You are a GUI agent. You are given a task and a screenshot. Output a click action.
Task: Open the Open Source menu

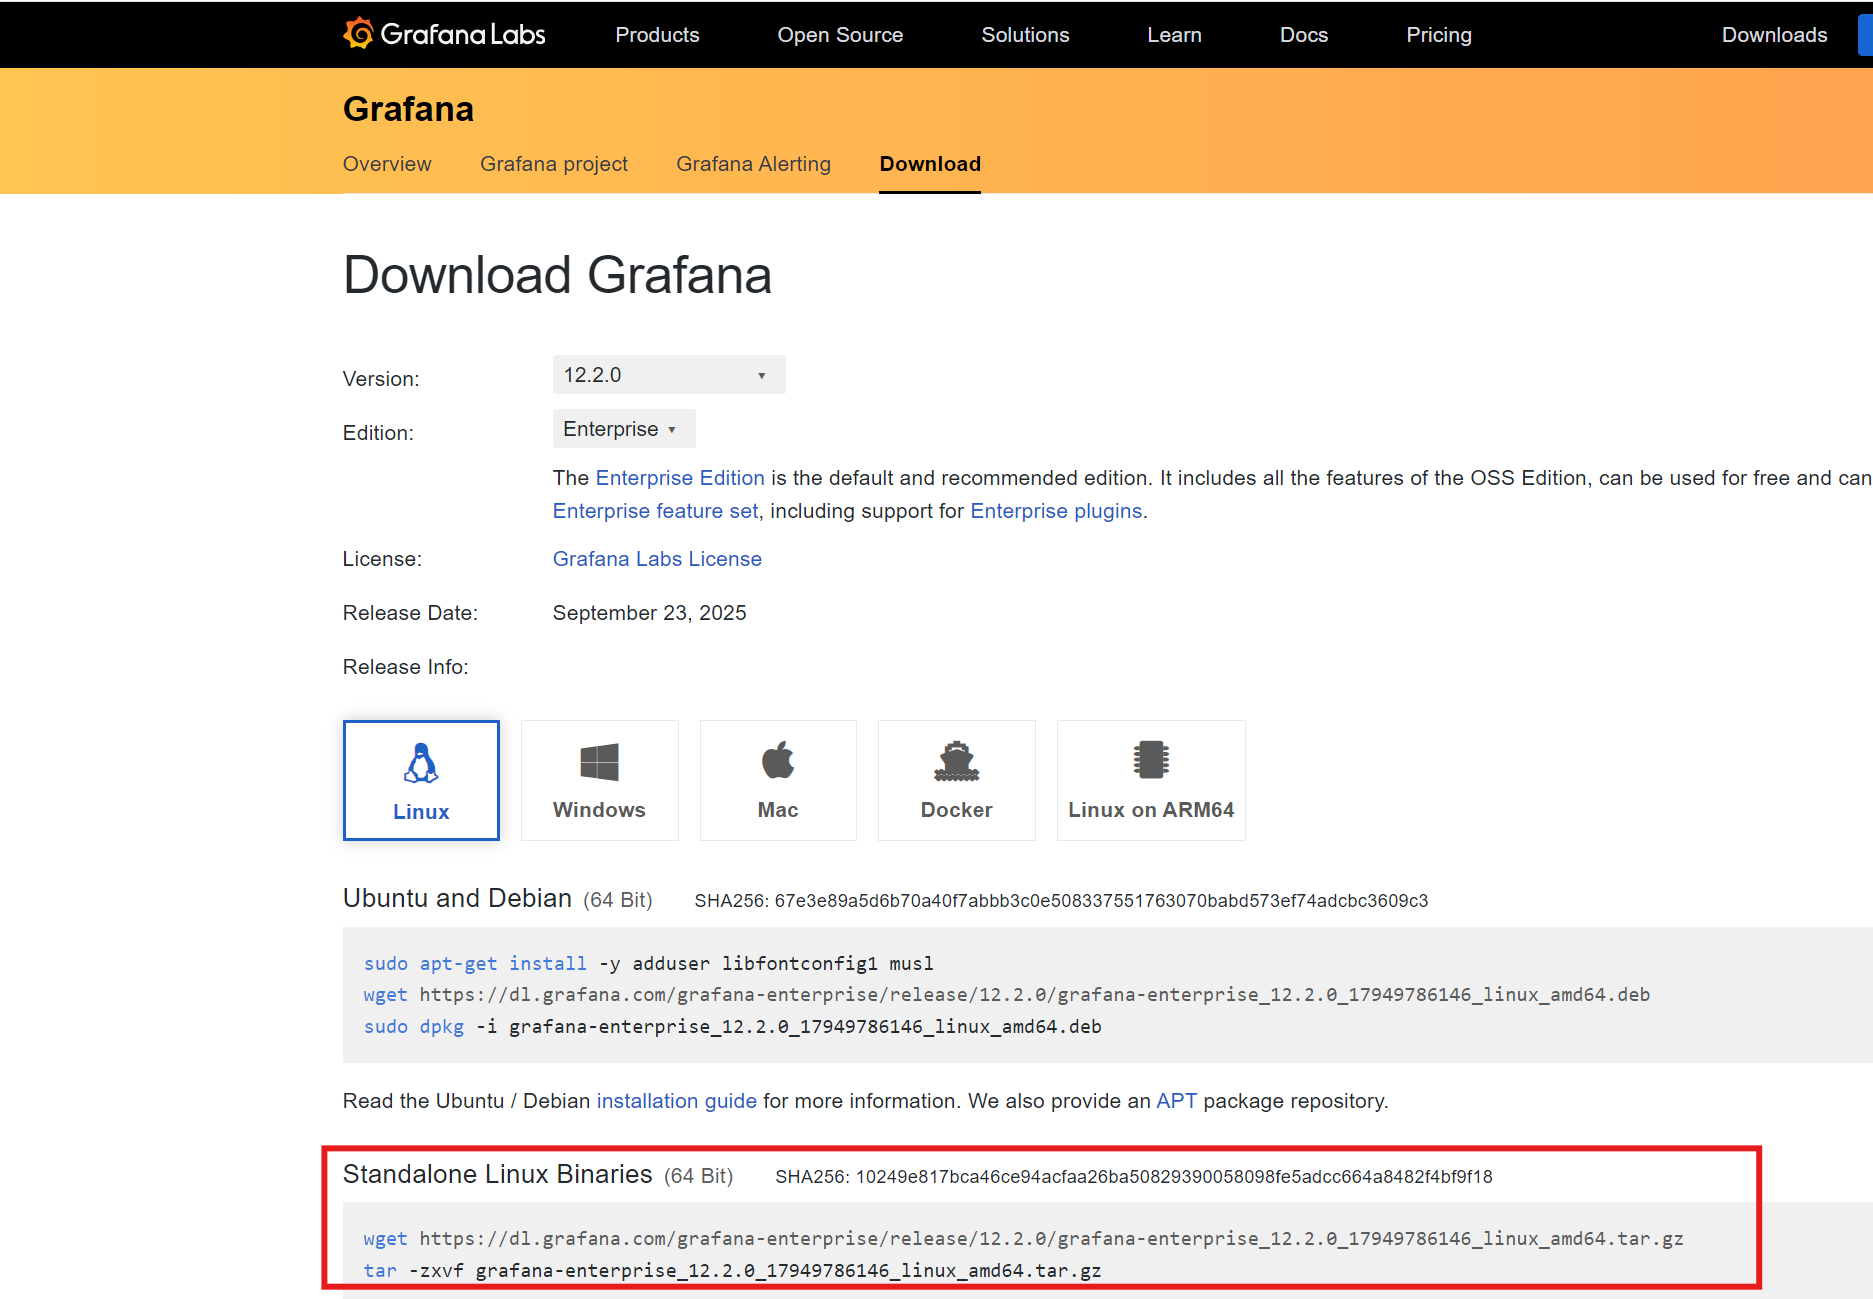[840, 35]
